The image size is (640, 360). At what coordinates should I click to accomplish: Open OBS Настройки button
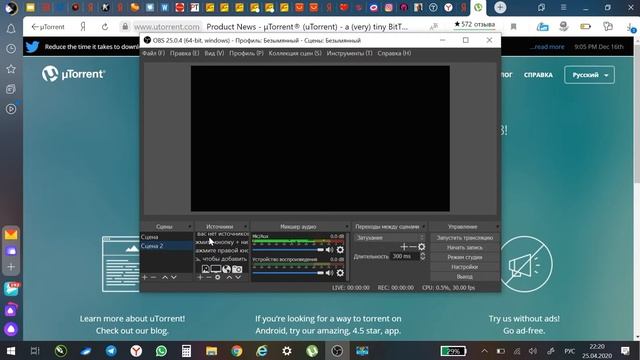(464, 267)
